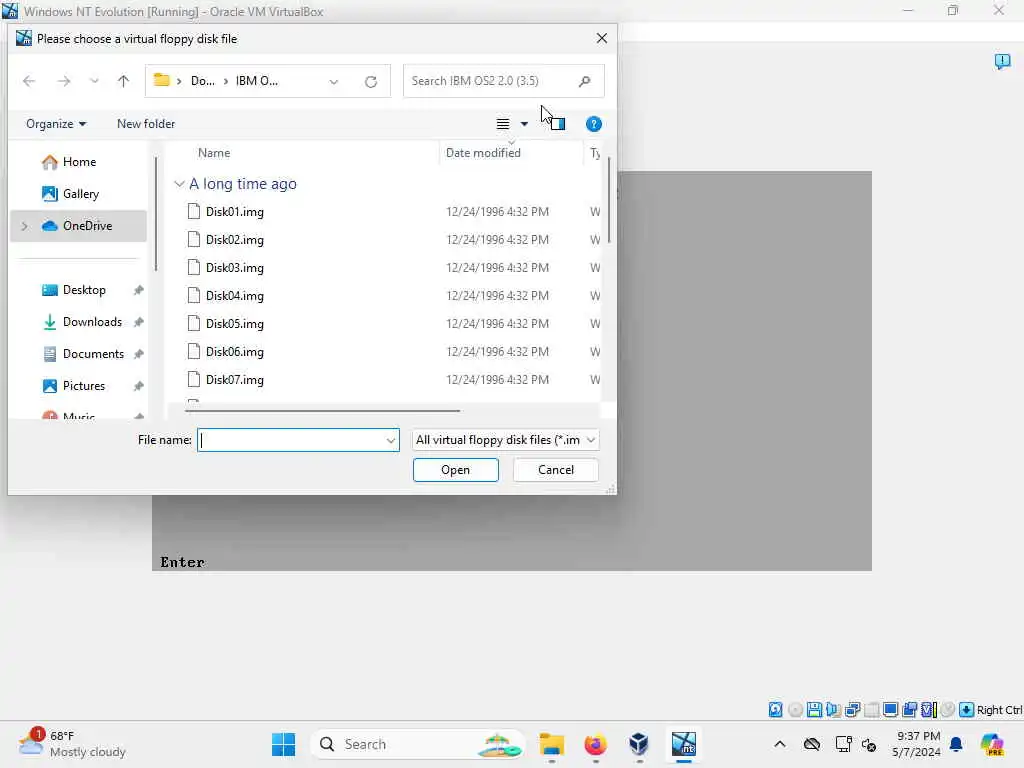The image size is (1024, 768).
Task: Select Disk07.img file
Action: (x=234, y=380)
